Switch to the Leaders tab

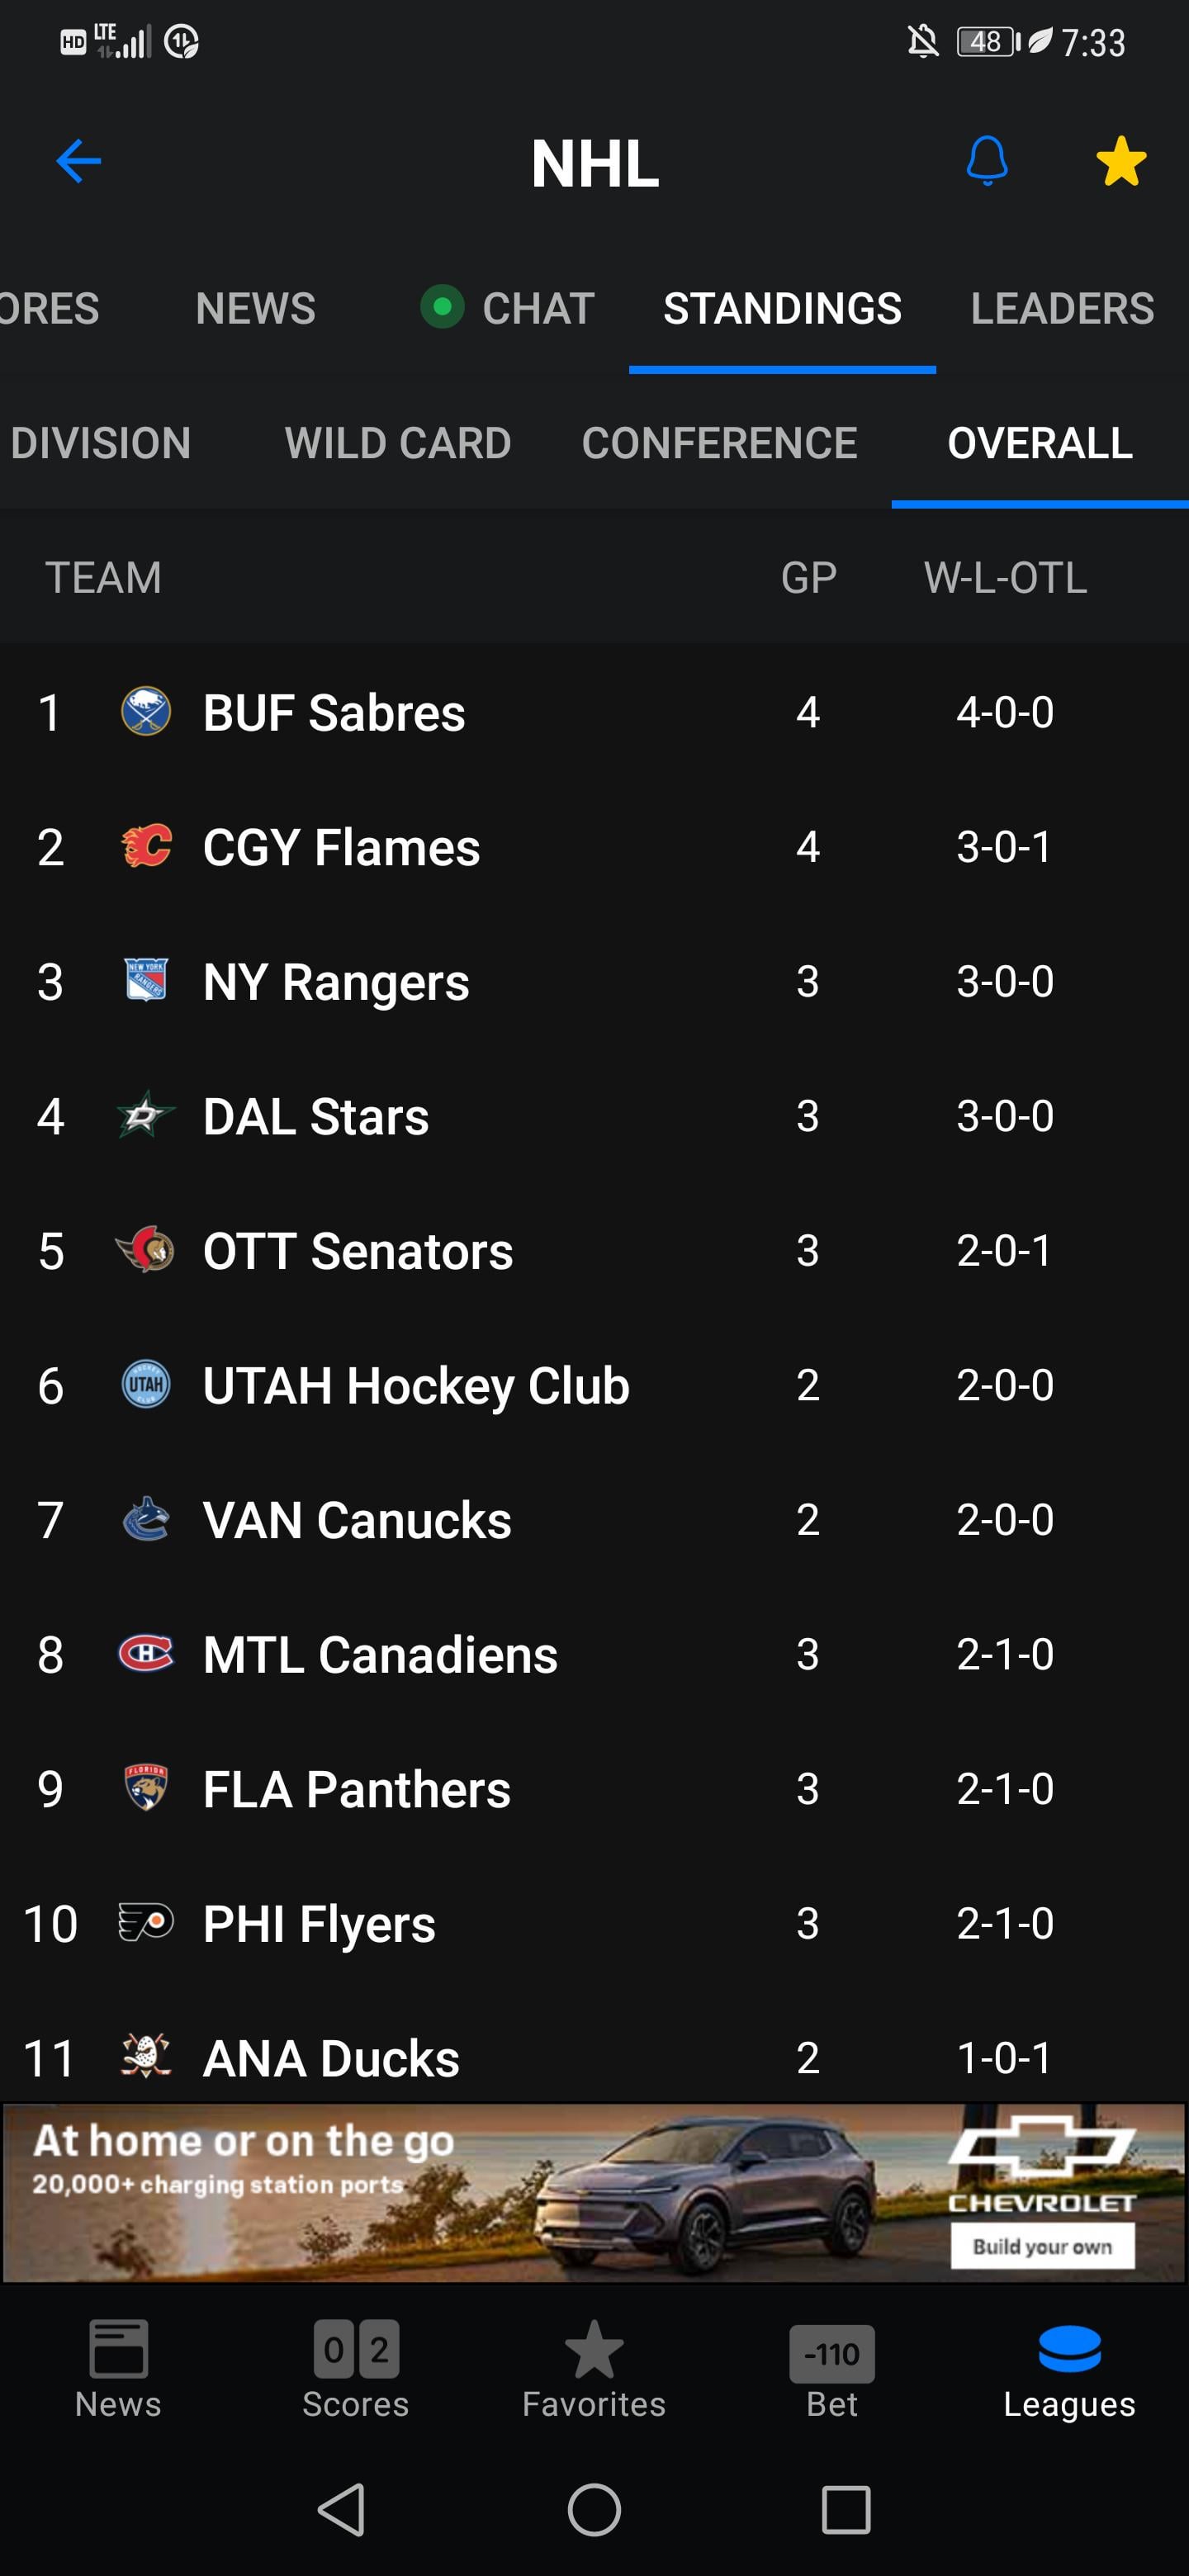[1062, 308]
